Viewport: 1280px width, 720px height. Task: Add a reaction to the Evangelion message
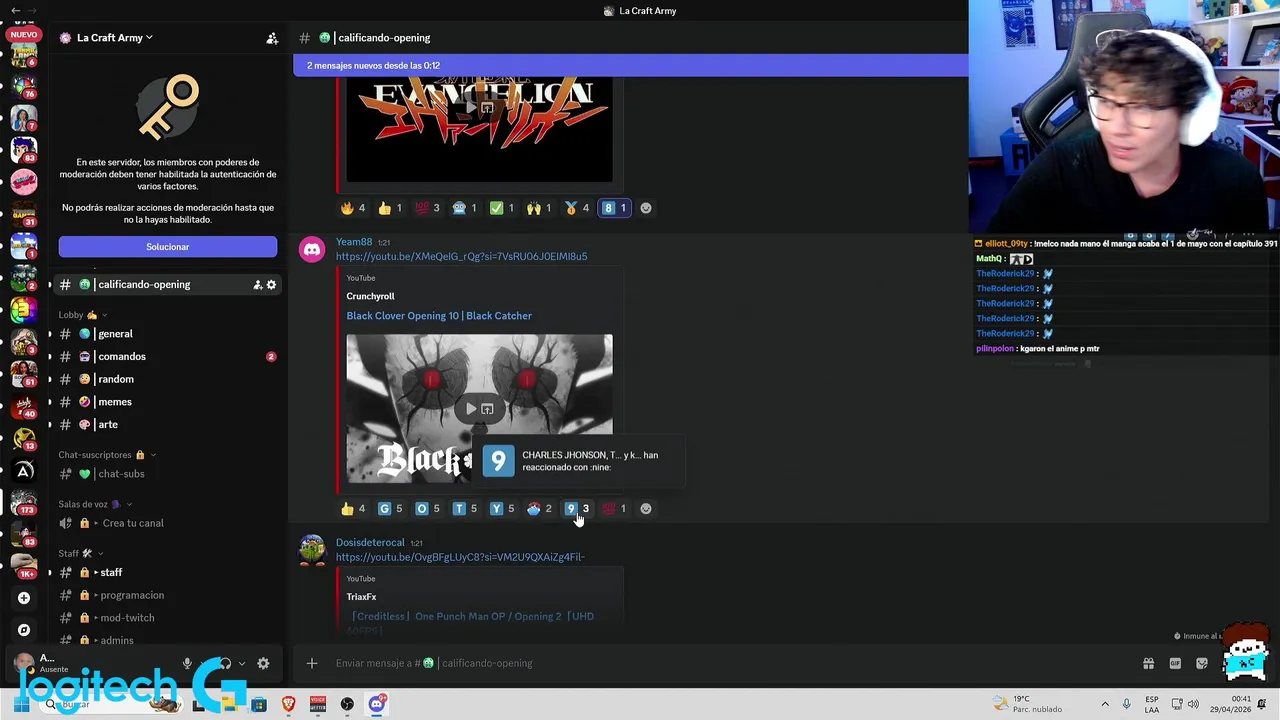(646, 208)
